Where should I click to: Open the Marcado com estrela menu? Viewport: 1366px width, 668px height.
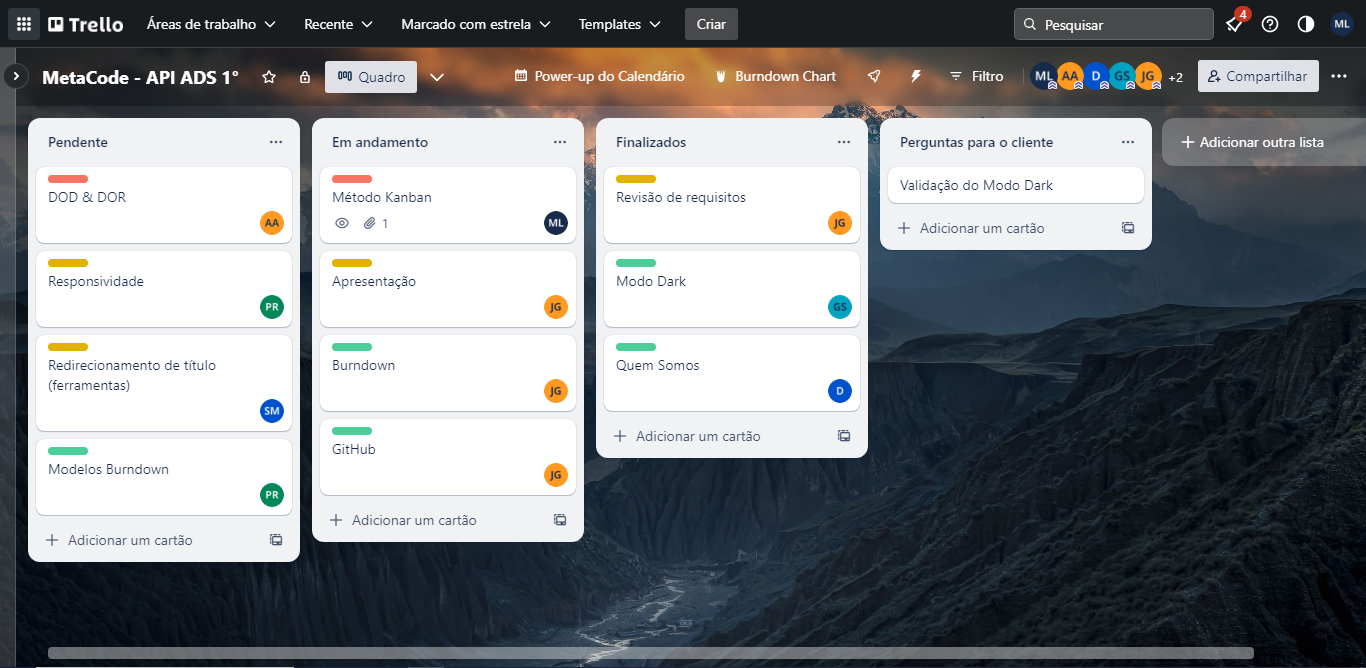[x=475, y=24]
